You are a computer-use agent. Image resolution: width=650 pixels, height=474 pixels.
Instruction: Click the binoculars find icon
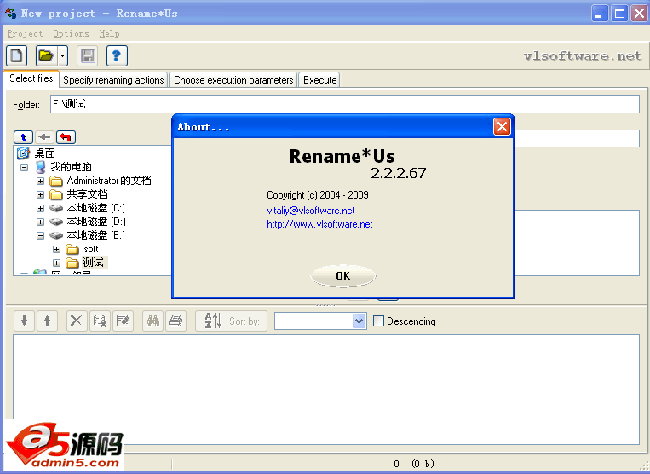point(153,321)
